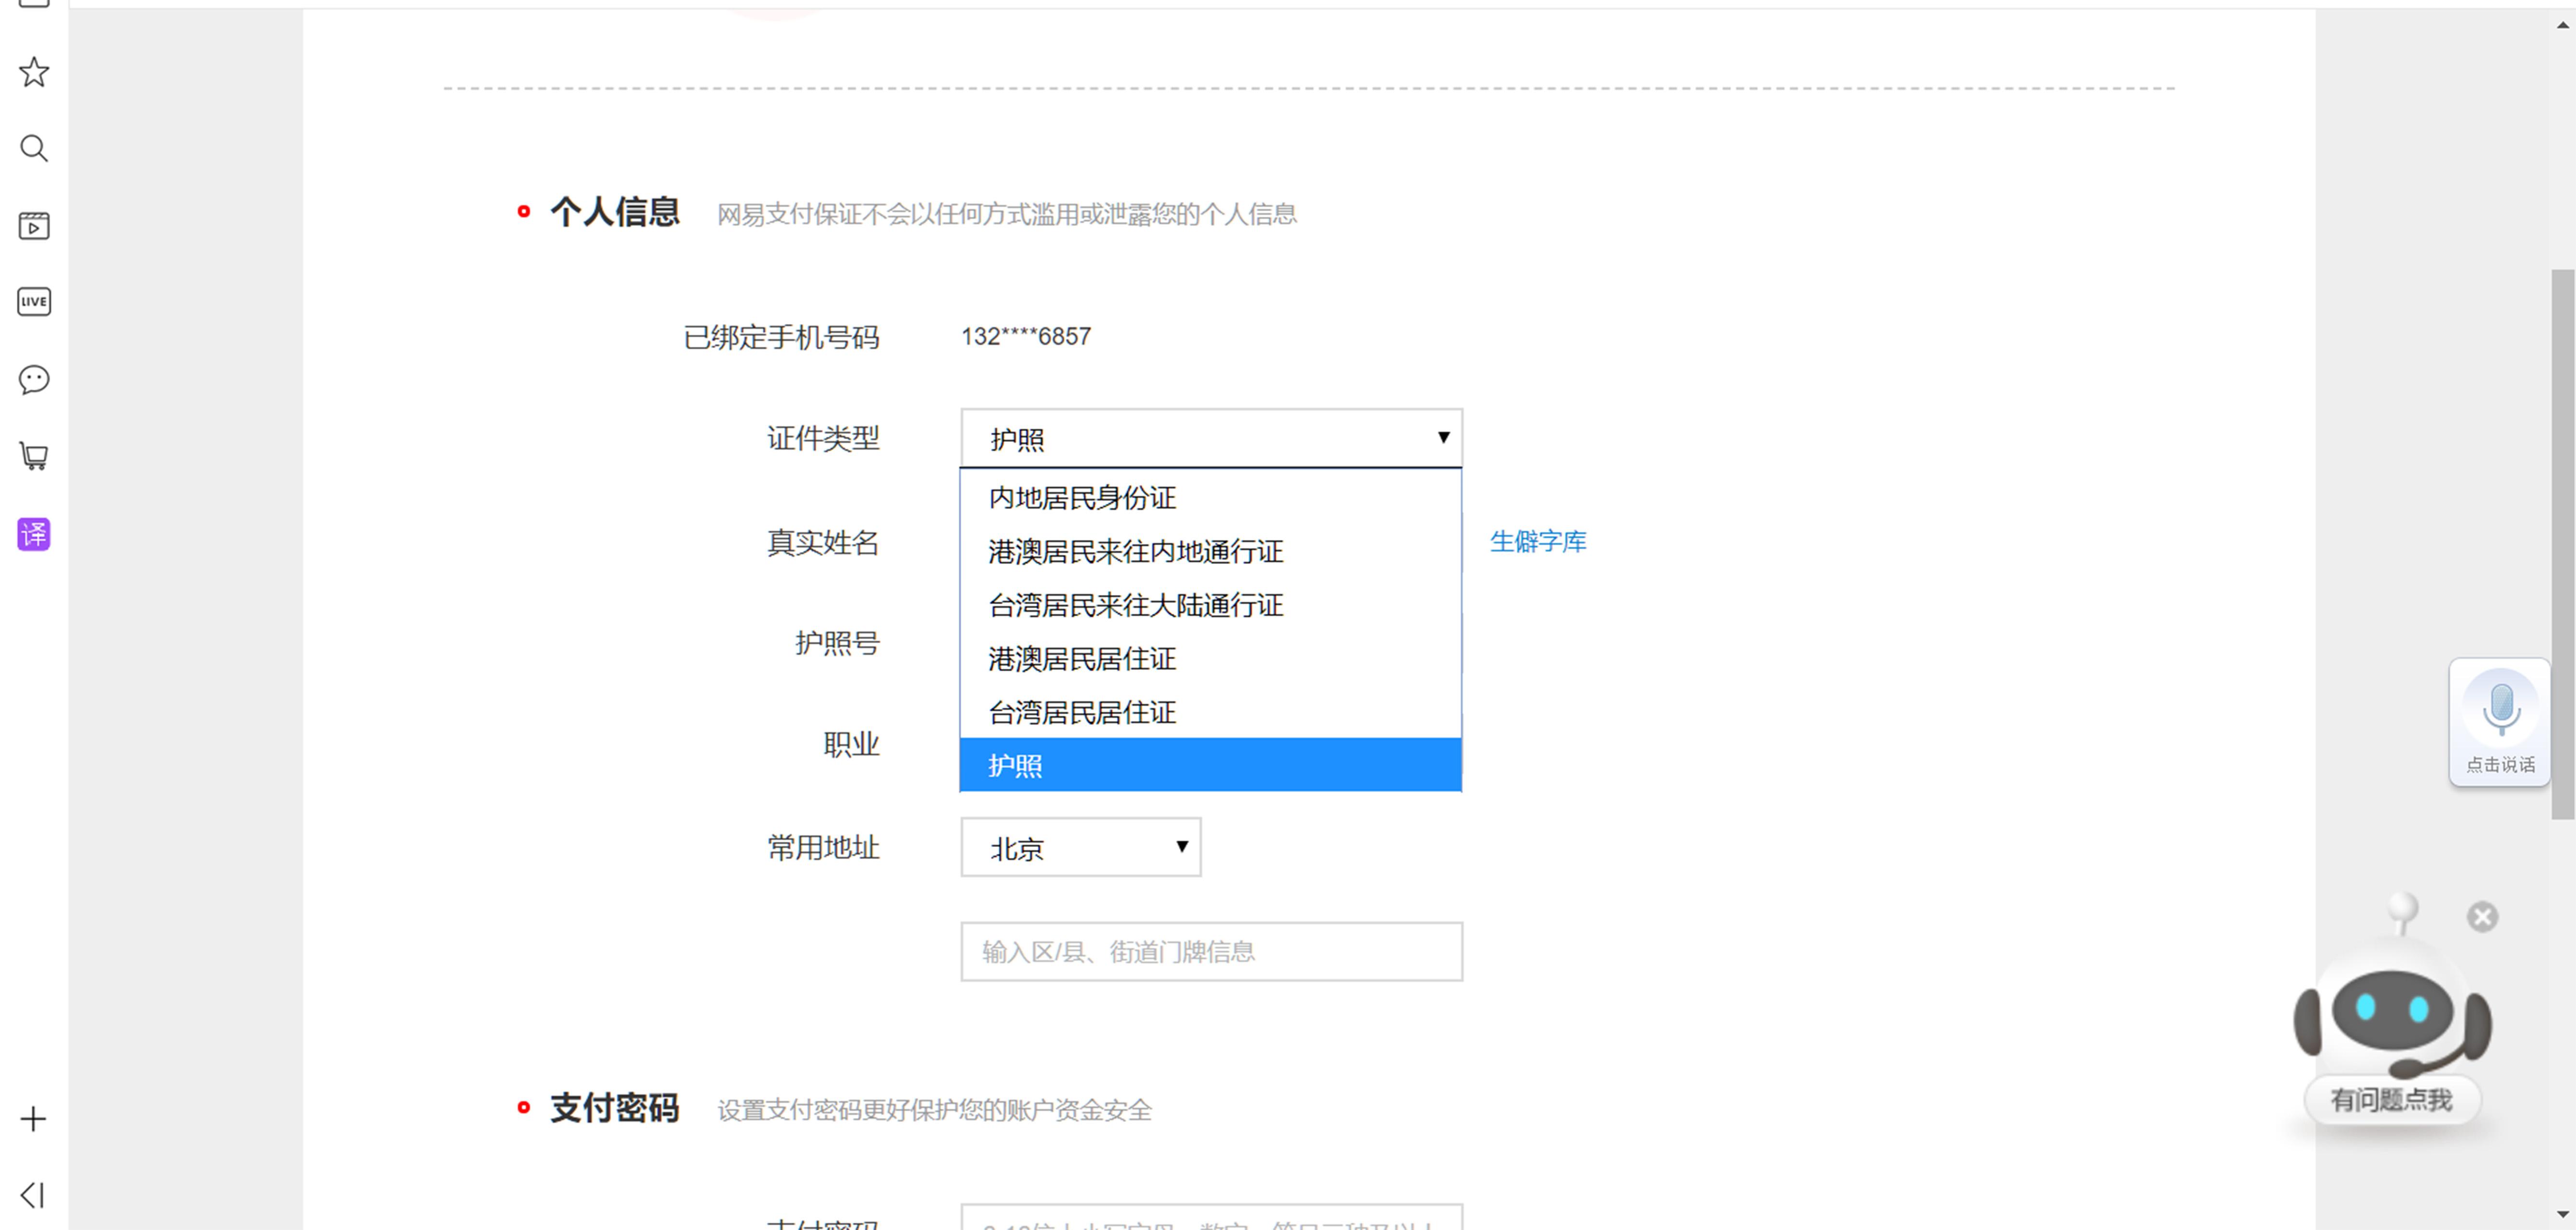Open the video player sidebar icon
This screenshot has width=2576, height=1230.
[x=34, y=226]
